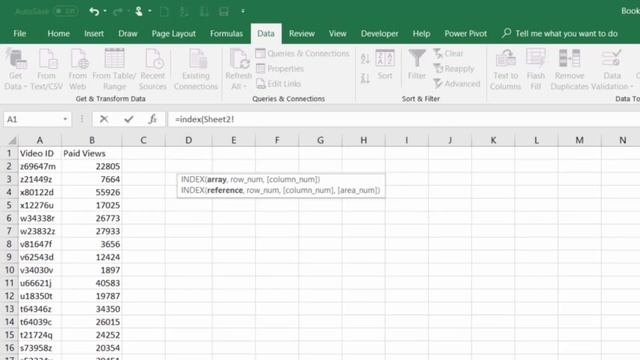Click the Reapply filter button
This screenshot has height=360, width=640.
[454, 69]
